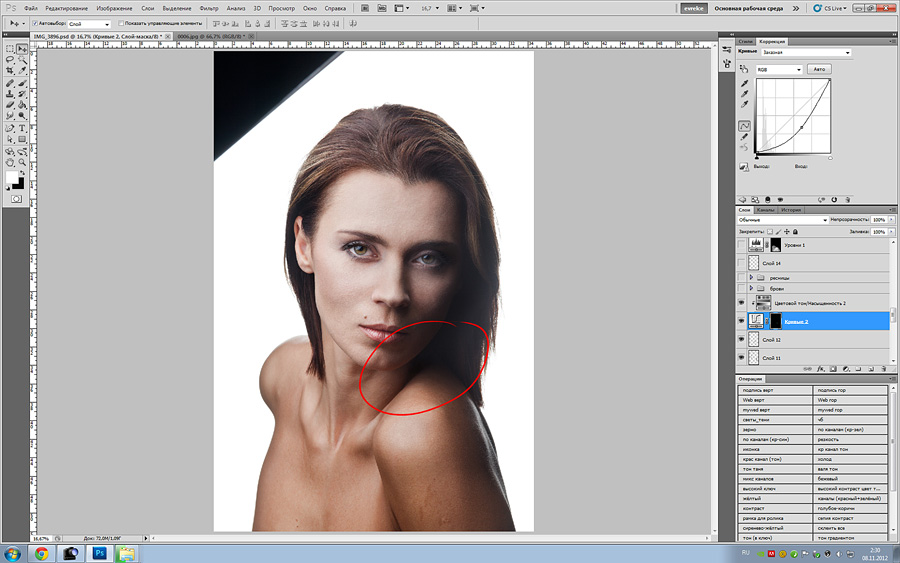Hide the Цветовой тон/Насыщенность 2 layer

tap(742, 302)
